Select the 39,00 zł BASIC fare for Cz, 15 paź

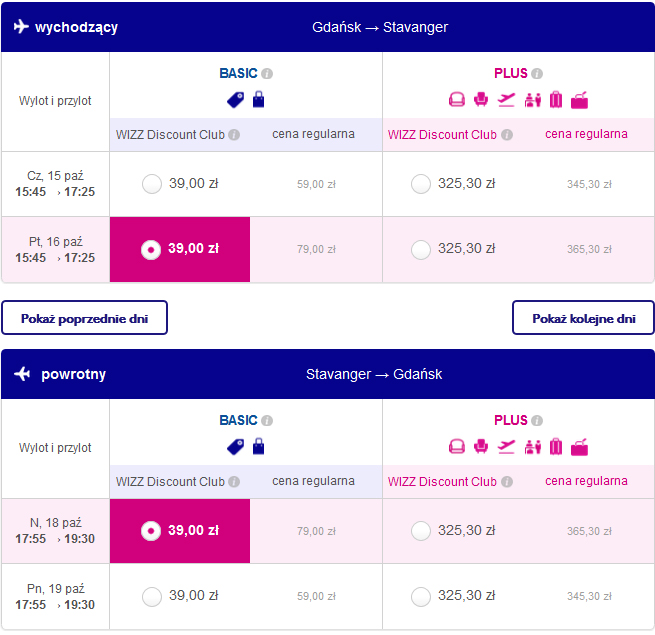click(152, 184)
